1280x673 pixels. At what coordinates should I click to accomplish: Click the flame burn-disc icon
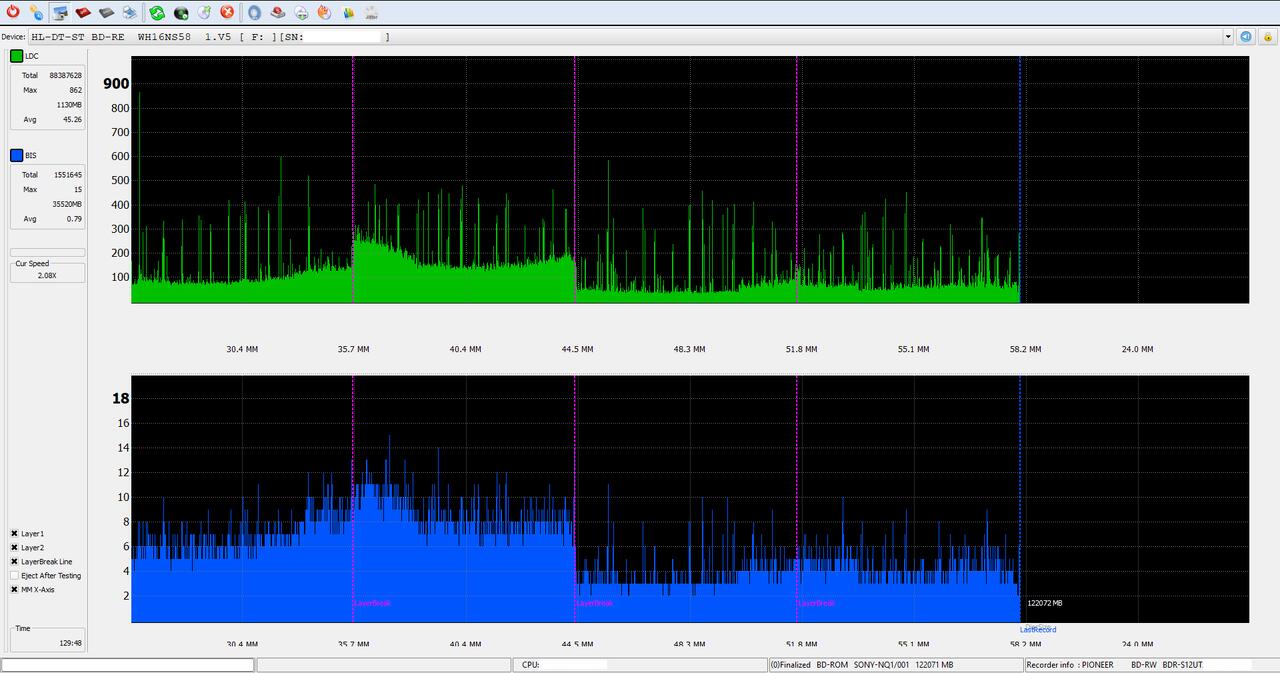click(324, 12)
